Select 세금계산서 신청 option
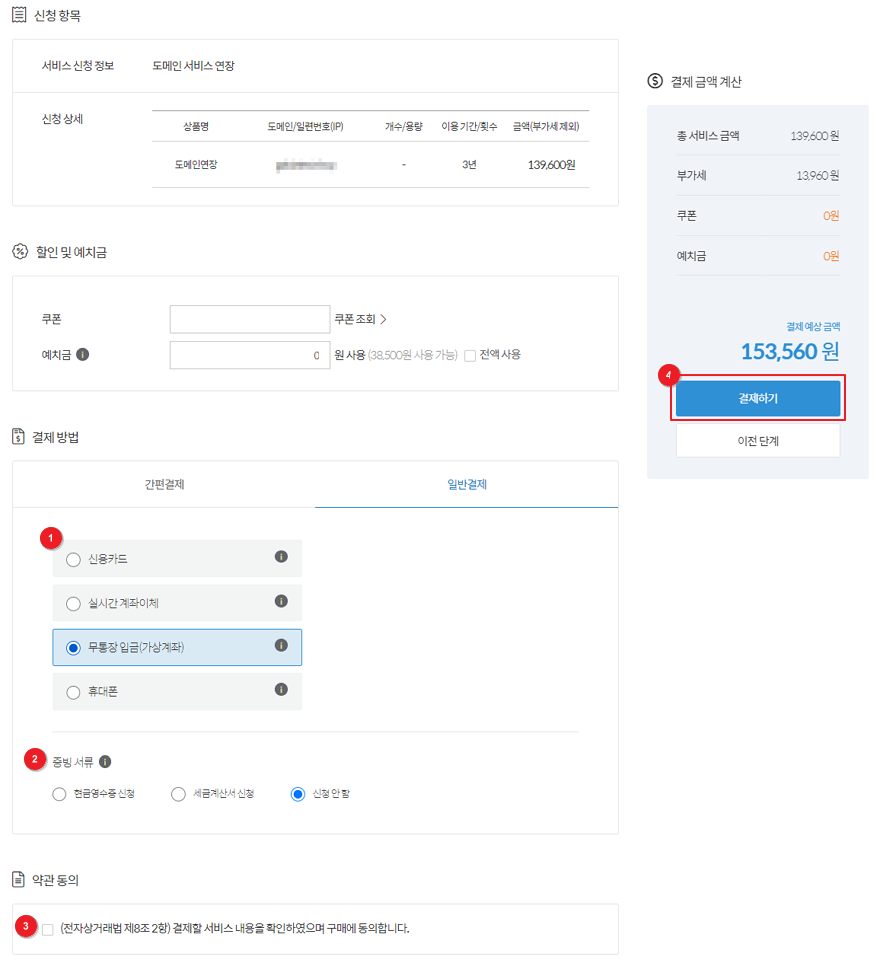 pos(178,794)
